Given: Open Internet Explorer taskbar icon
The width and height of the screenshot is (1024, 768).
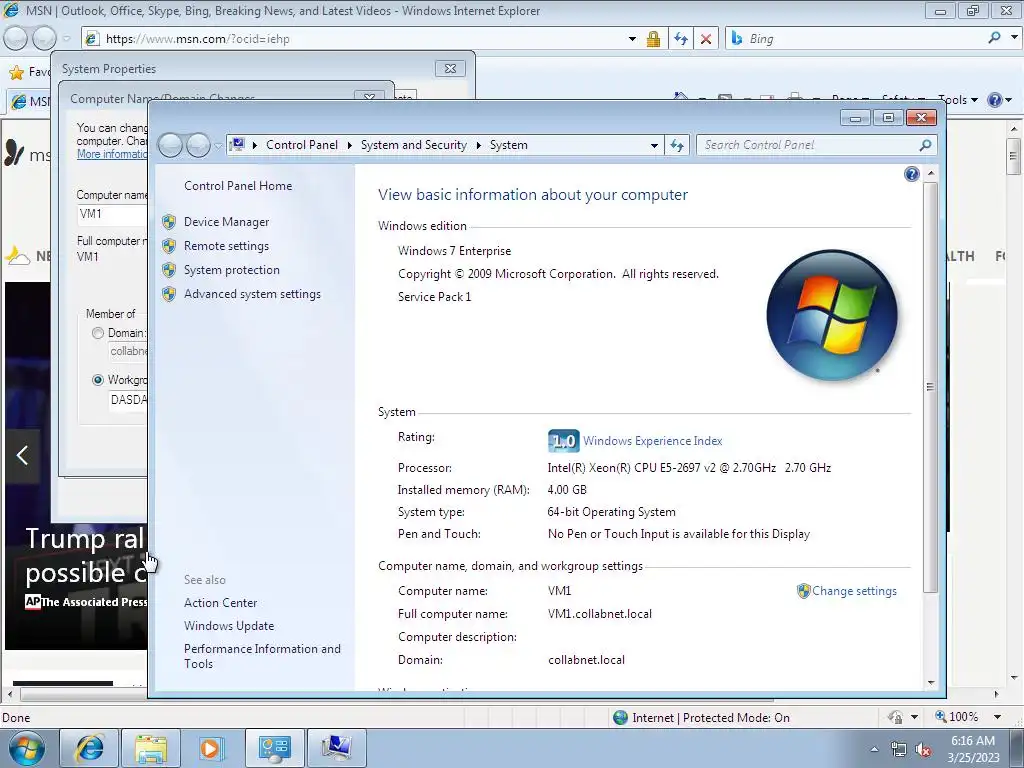Looking at the screenshot, I should click(x=88, y=748).
